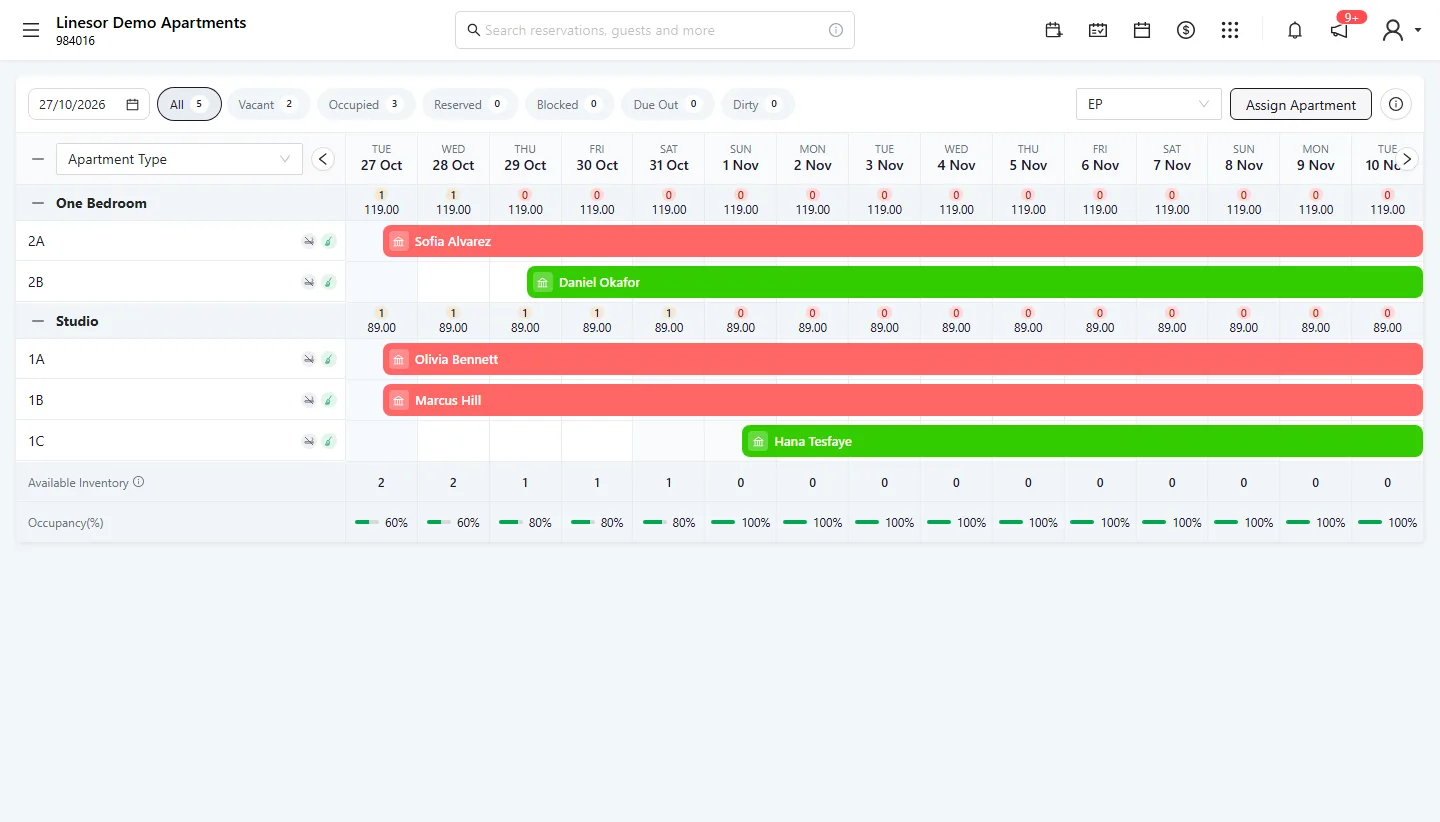
Task: Show only Dirty apartments
Action: point(757,104)
